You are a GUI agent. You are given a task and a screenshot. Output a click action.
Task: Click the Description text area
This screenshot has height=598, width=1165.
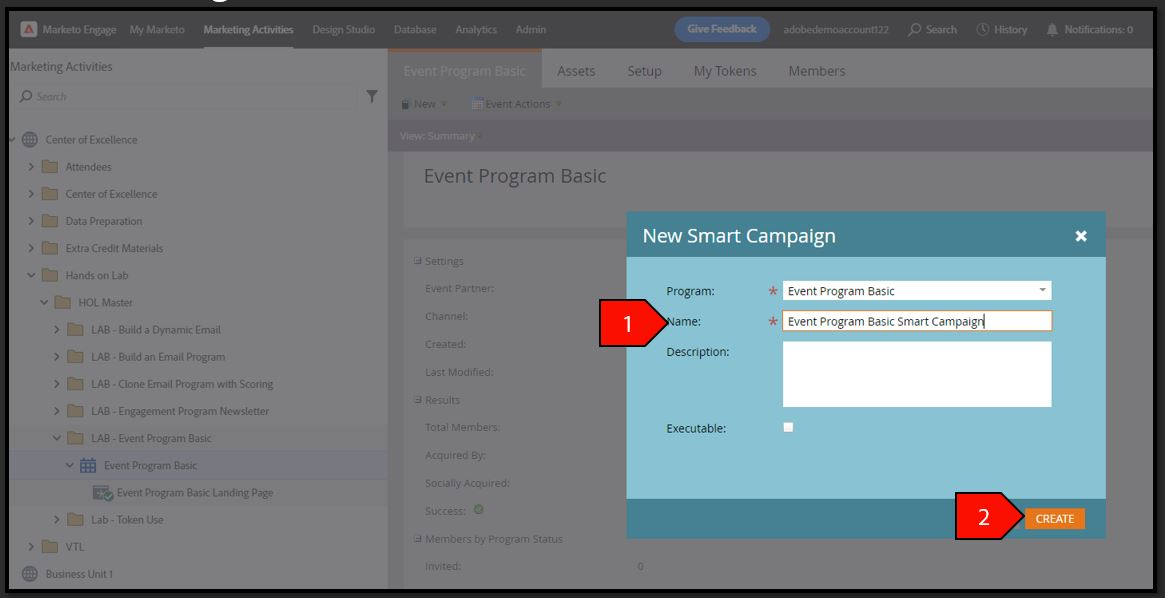(917, 374)
